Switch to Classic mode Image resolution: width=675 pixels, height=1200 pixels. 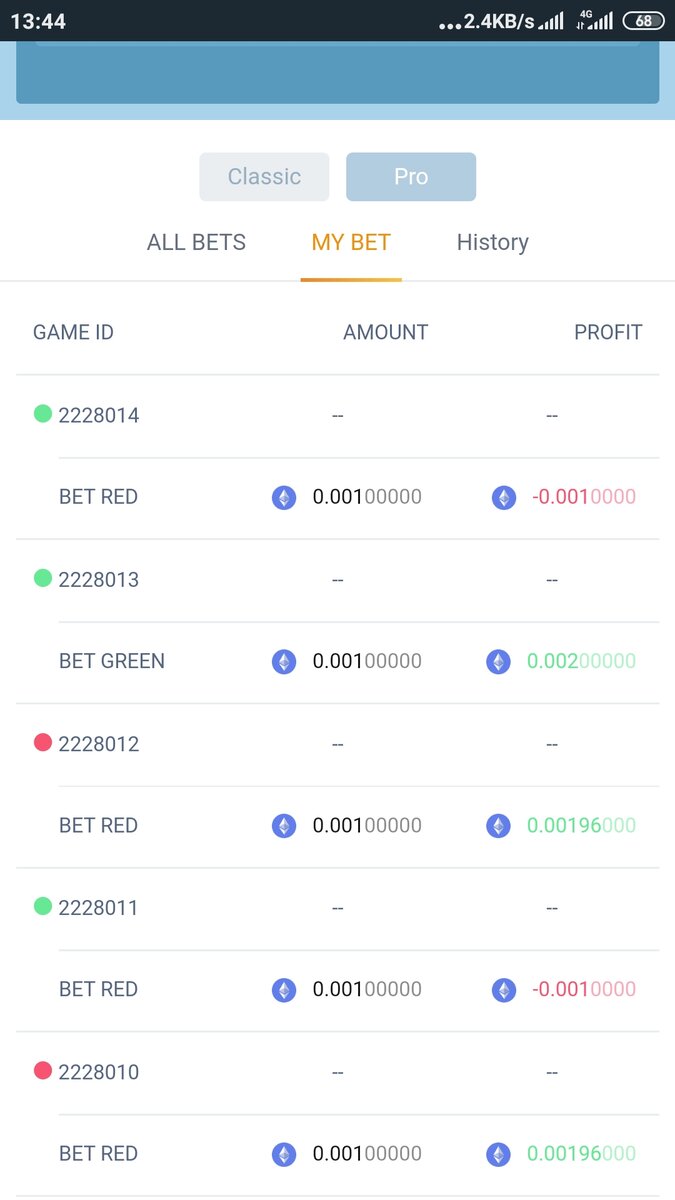point(264,177)
